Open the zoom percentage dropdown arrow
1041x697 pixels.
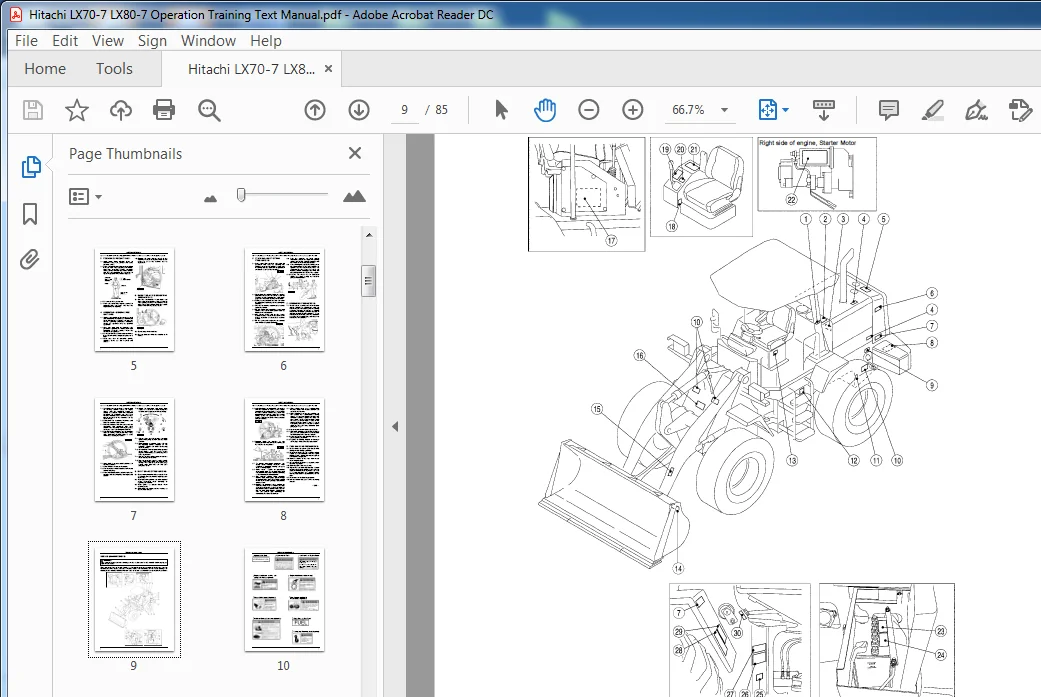tap(724, 110)
